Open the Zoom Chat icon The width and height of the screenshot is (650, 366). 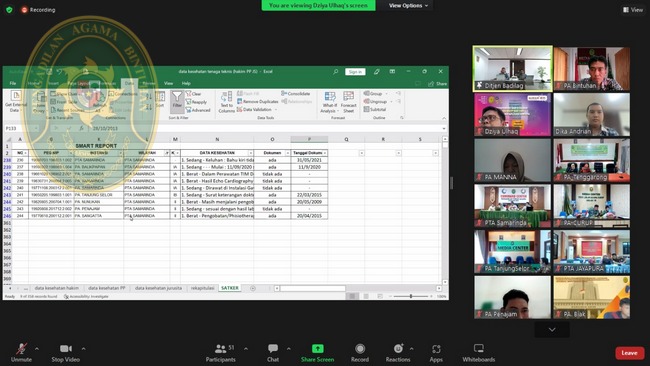(x=273, y=349)
